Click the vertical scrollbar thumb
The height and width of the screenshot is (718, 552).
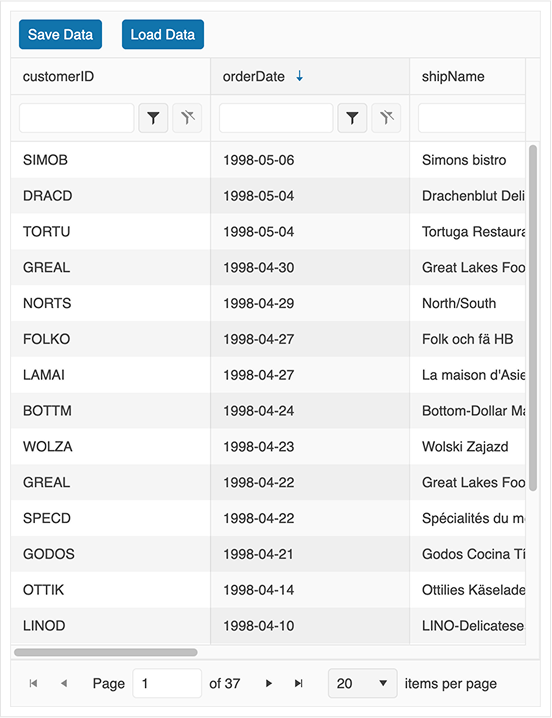click(x=533, y=318)
